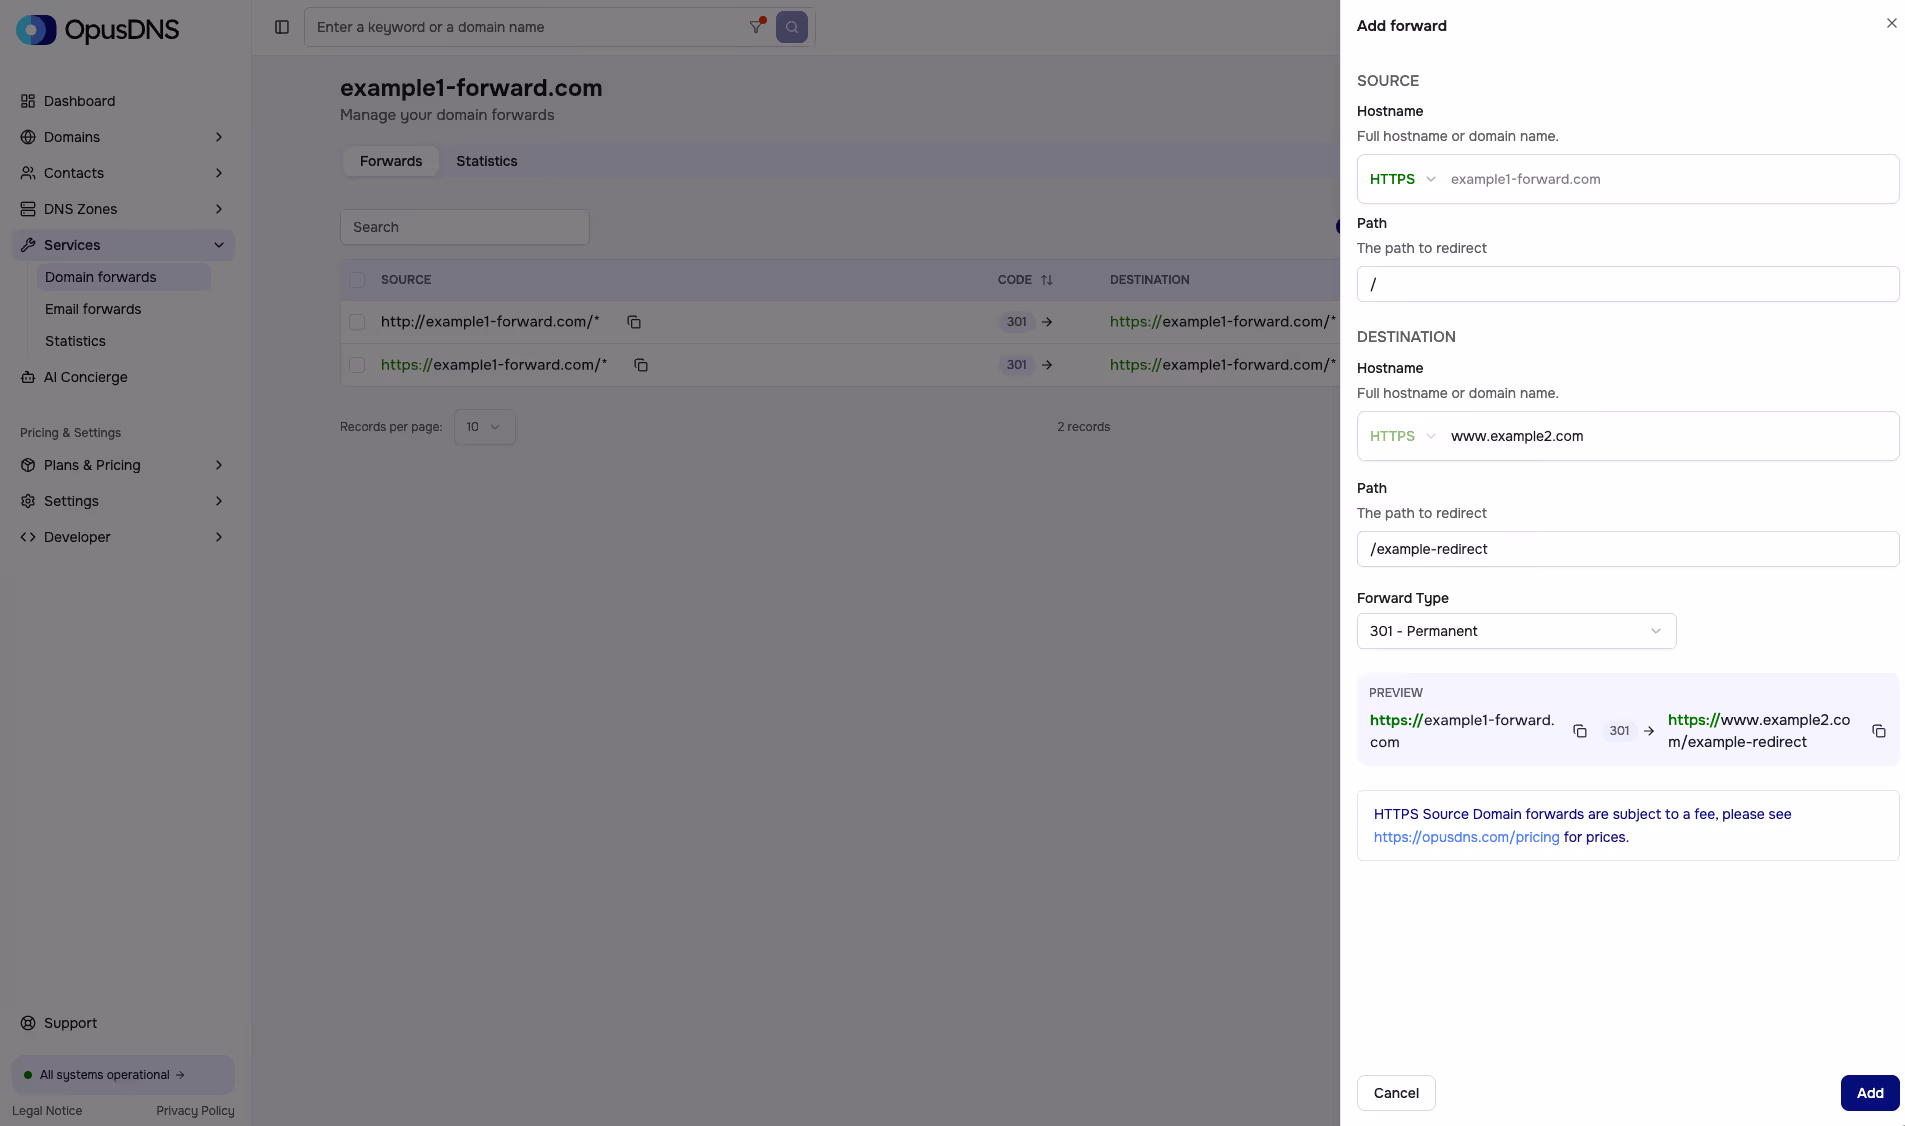Image resolution: width=1905 pixels, height=1126 pixels.
Task: Open the Dashboard from the sidebar
Action: click(80, 101)
